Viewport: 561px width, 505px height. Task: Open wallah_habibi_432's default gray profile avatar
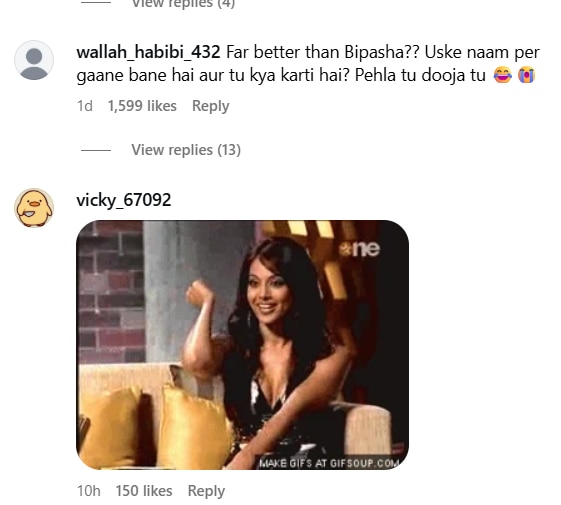pyautogui.click(x=34, y=60)
